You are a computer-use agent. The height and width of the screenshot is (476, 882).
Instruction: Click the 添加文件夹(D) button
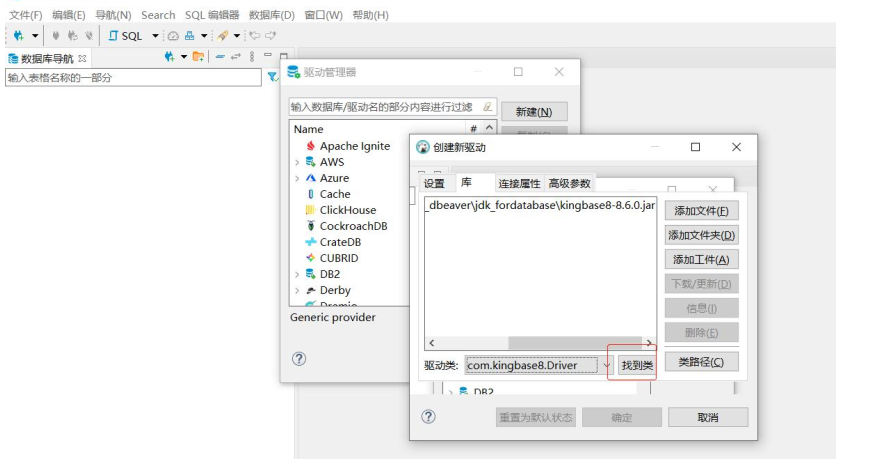click(701, 235)
